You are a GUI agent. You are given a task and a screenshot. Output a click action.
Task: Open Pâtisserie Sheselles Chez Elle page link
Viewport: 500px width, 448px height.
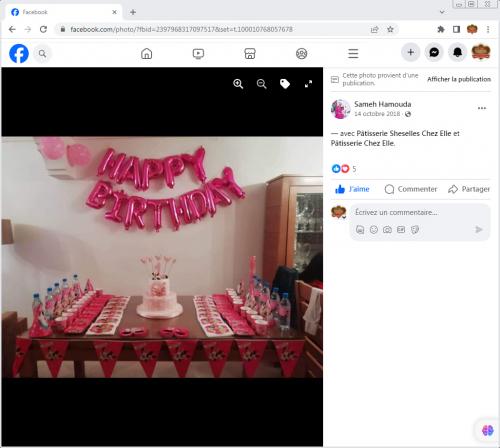tap(404, 133)
